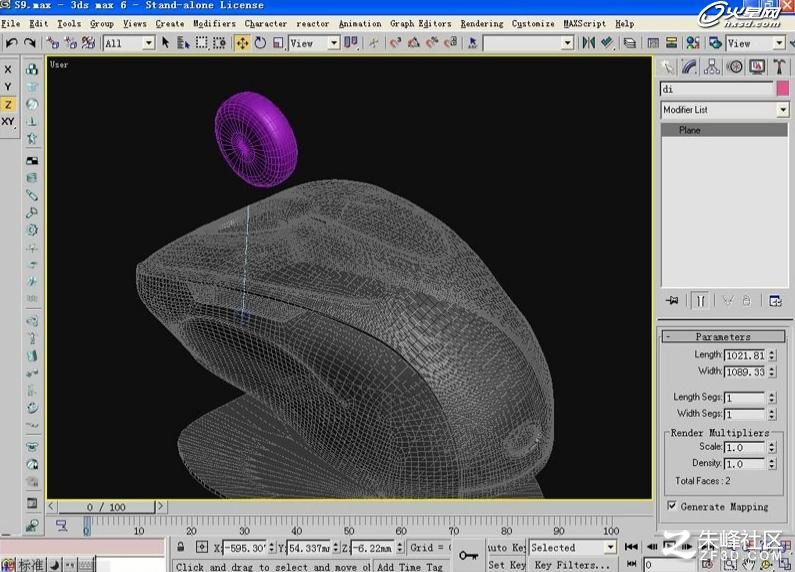Click frame 50 on the track bar
Screen dimensions: 795x572
coord(349,531)
